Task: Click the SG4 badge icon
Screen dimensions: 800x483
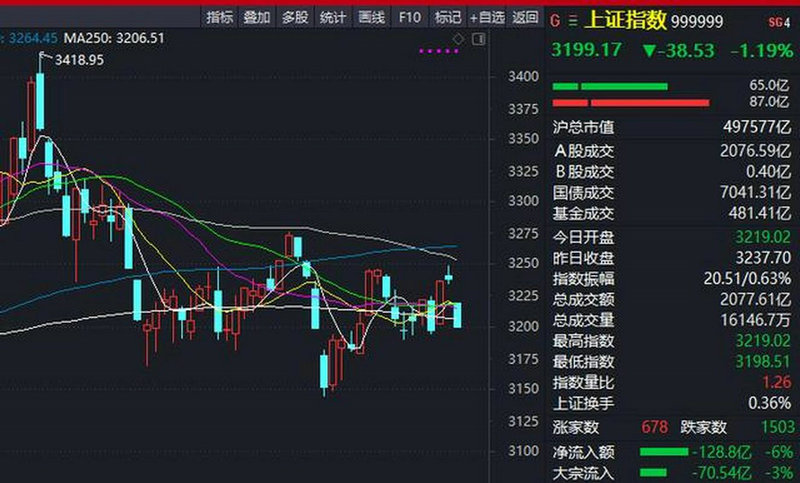Action: 778,21
